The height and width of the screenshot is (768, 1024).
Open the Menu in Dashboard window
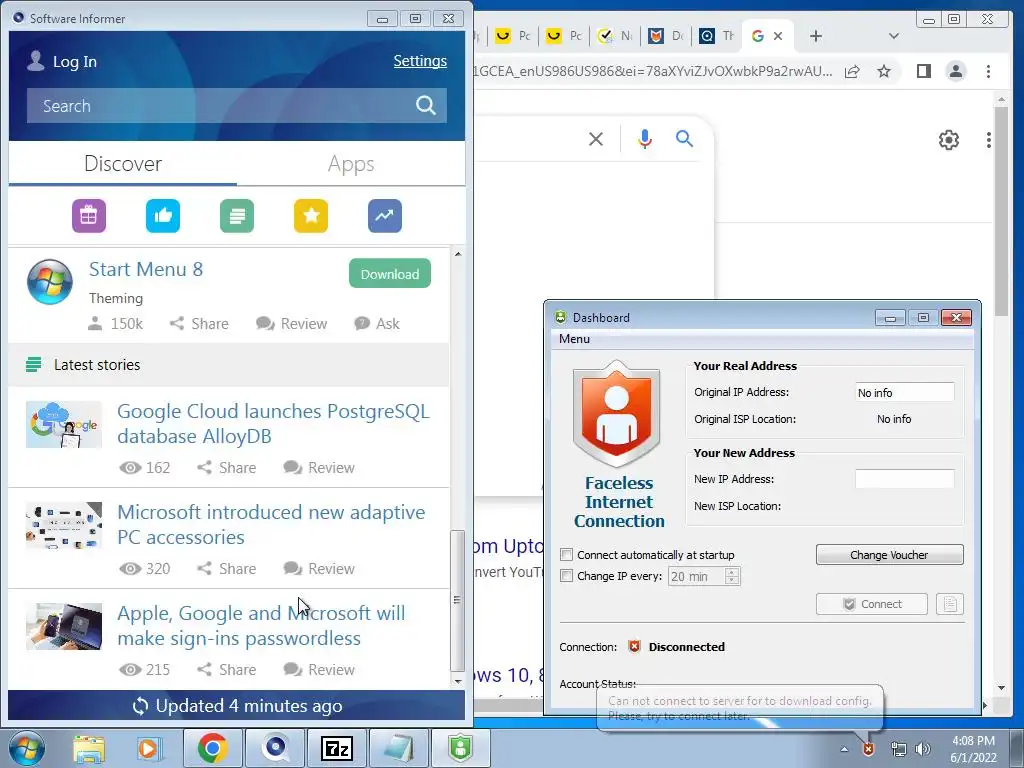(x=575, y=338)
